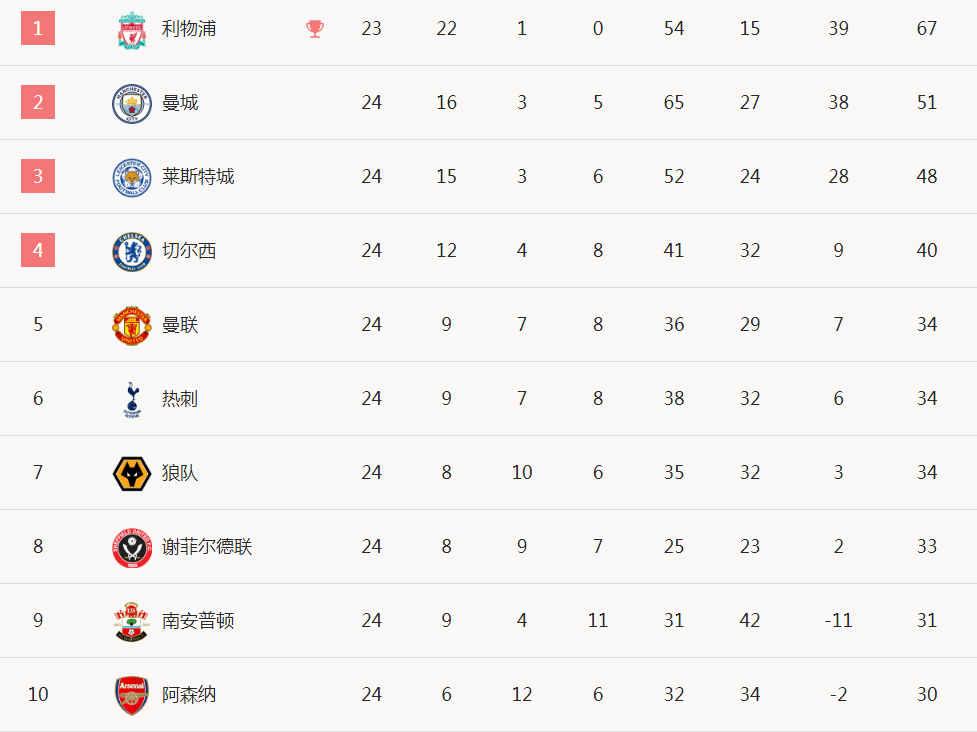Click the Leicester City crest icon
This screenshot has width=977, height=732.
click(x=131, y=177)
